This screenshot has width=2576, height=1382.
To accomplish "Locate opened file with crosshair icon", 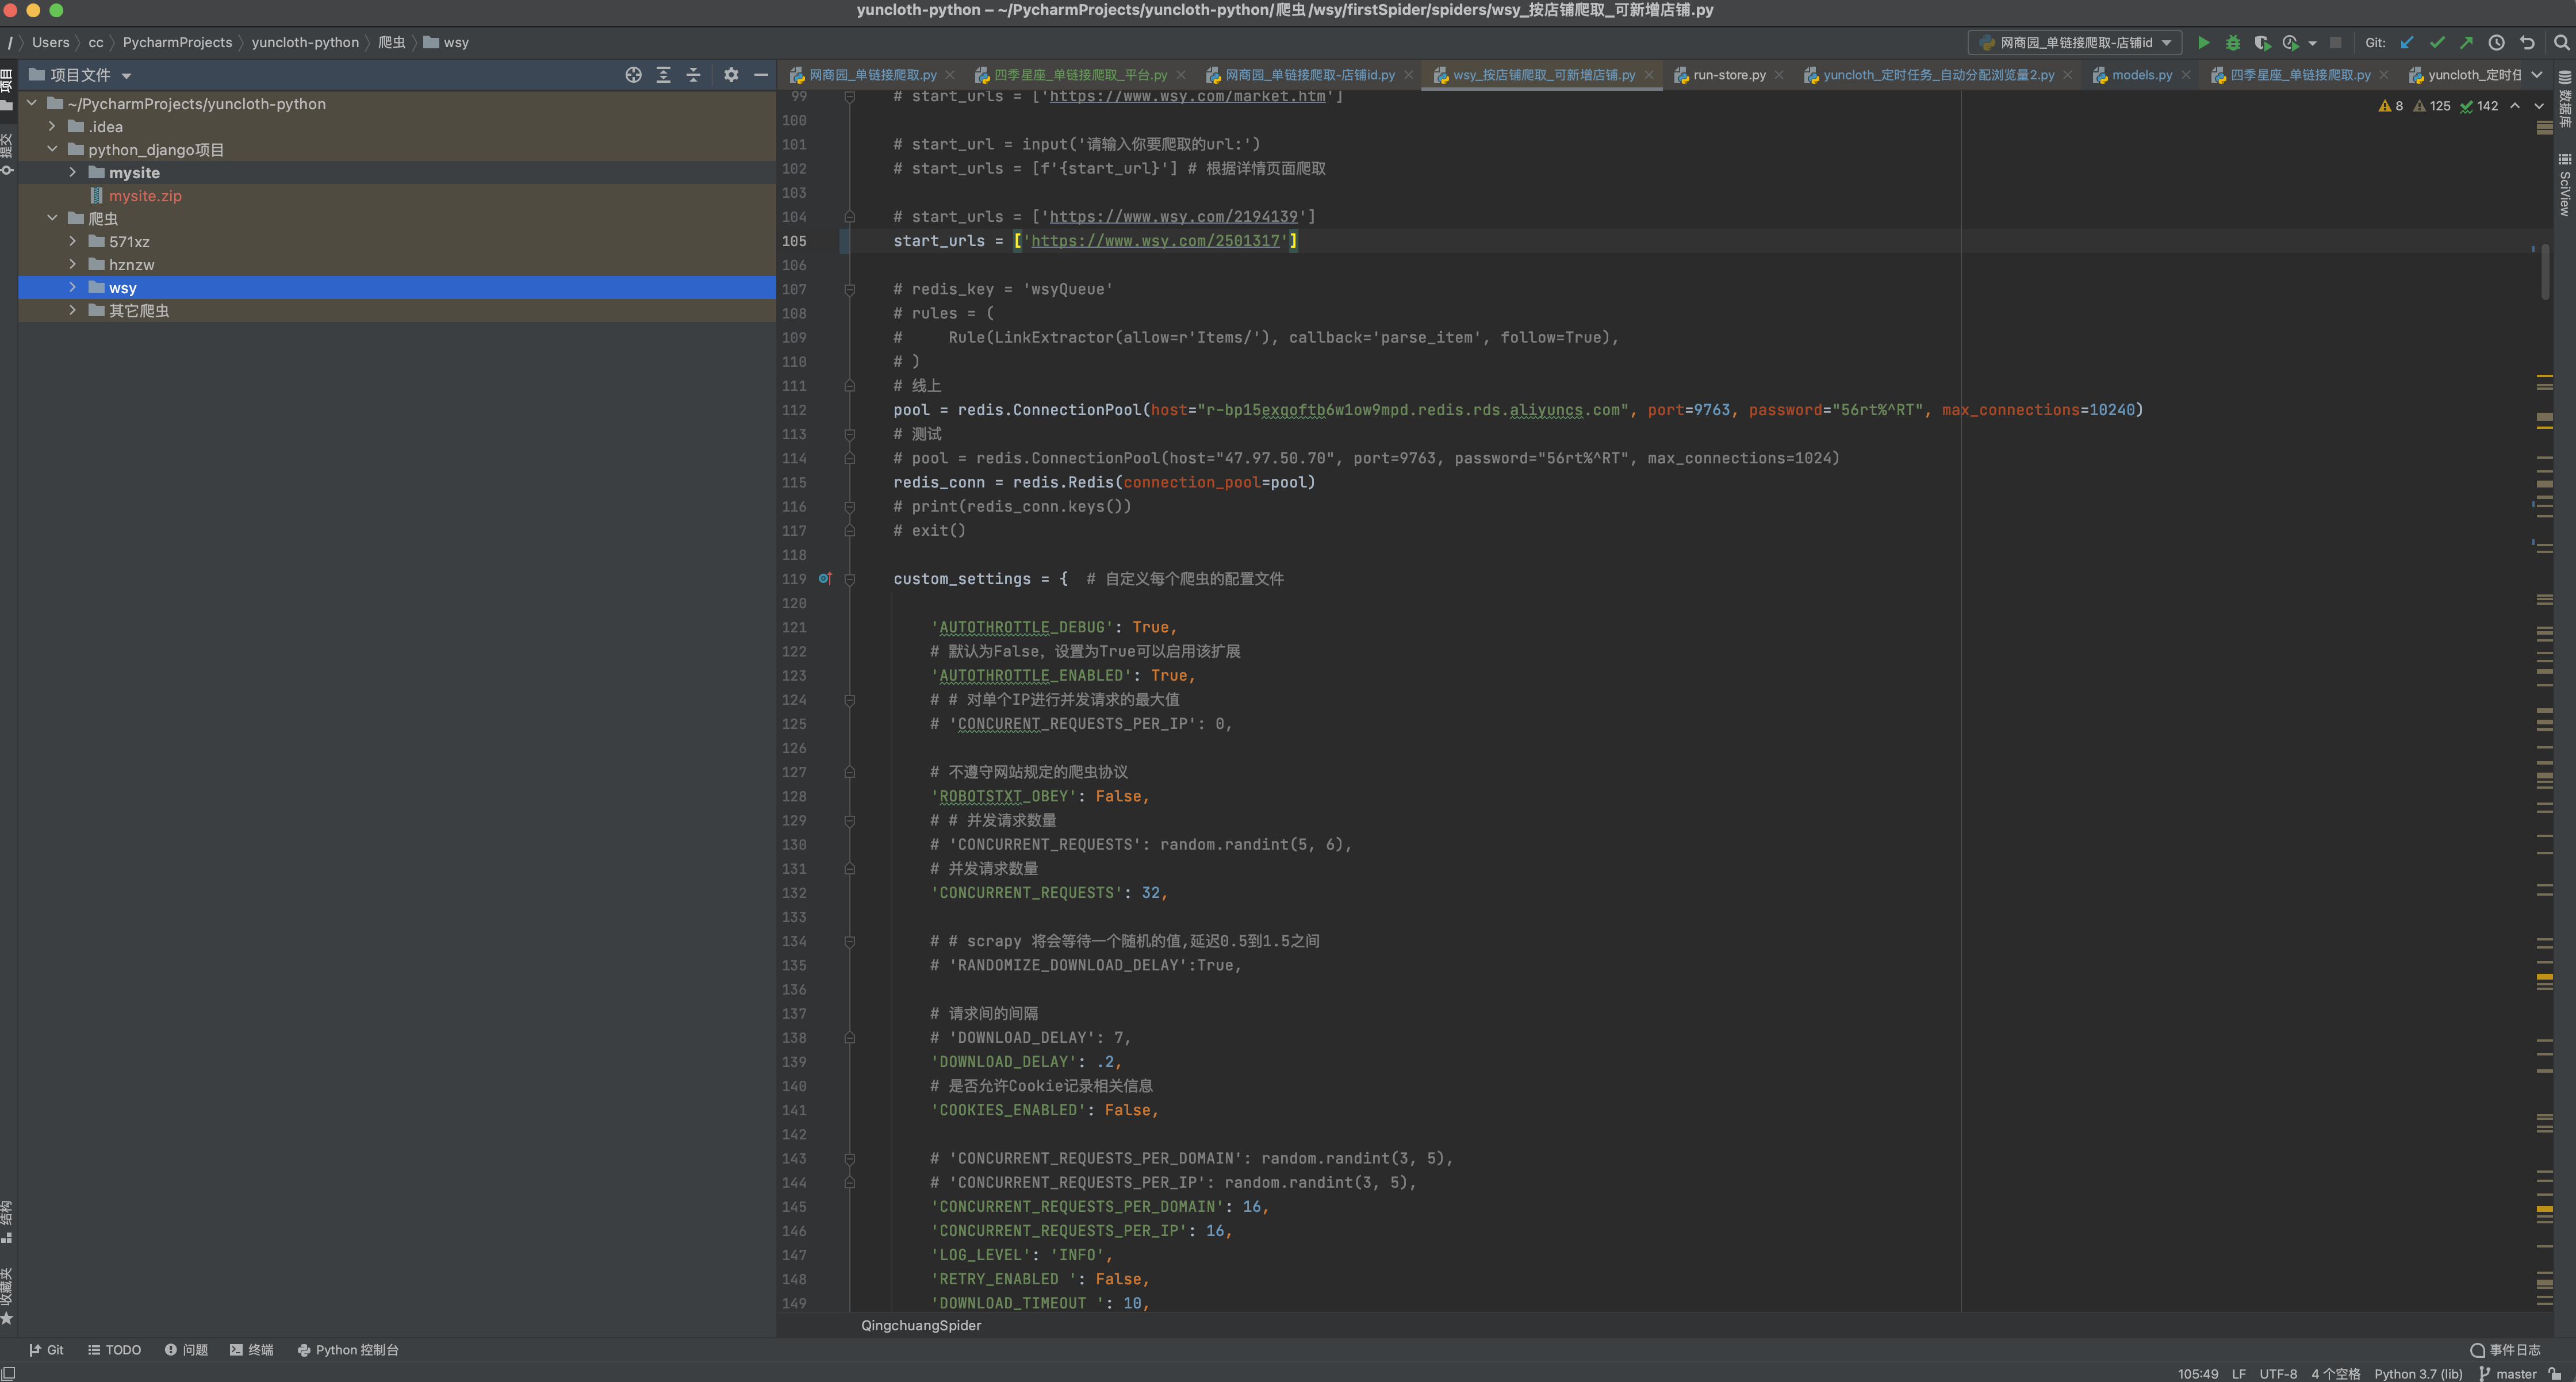I will 633,75.
